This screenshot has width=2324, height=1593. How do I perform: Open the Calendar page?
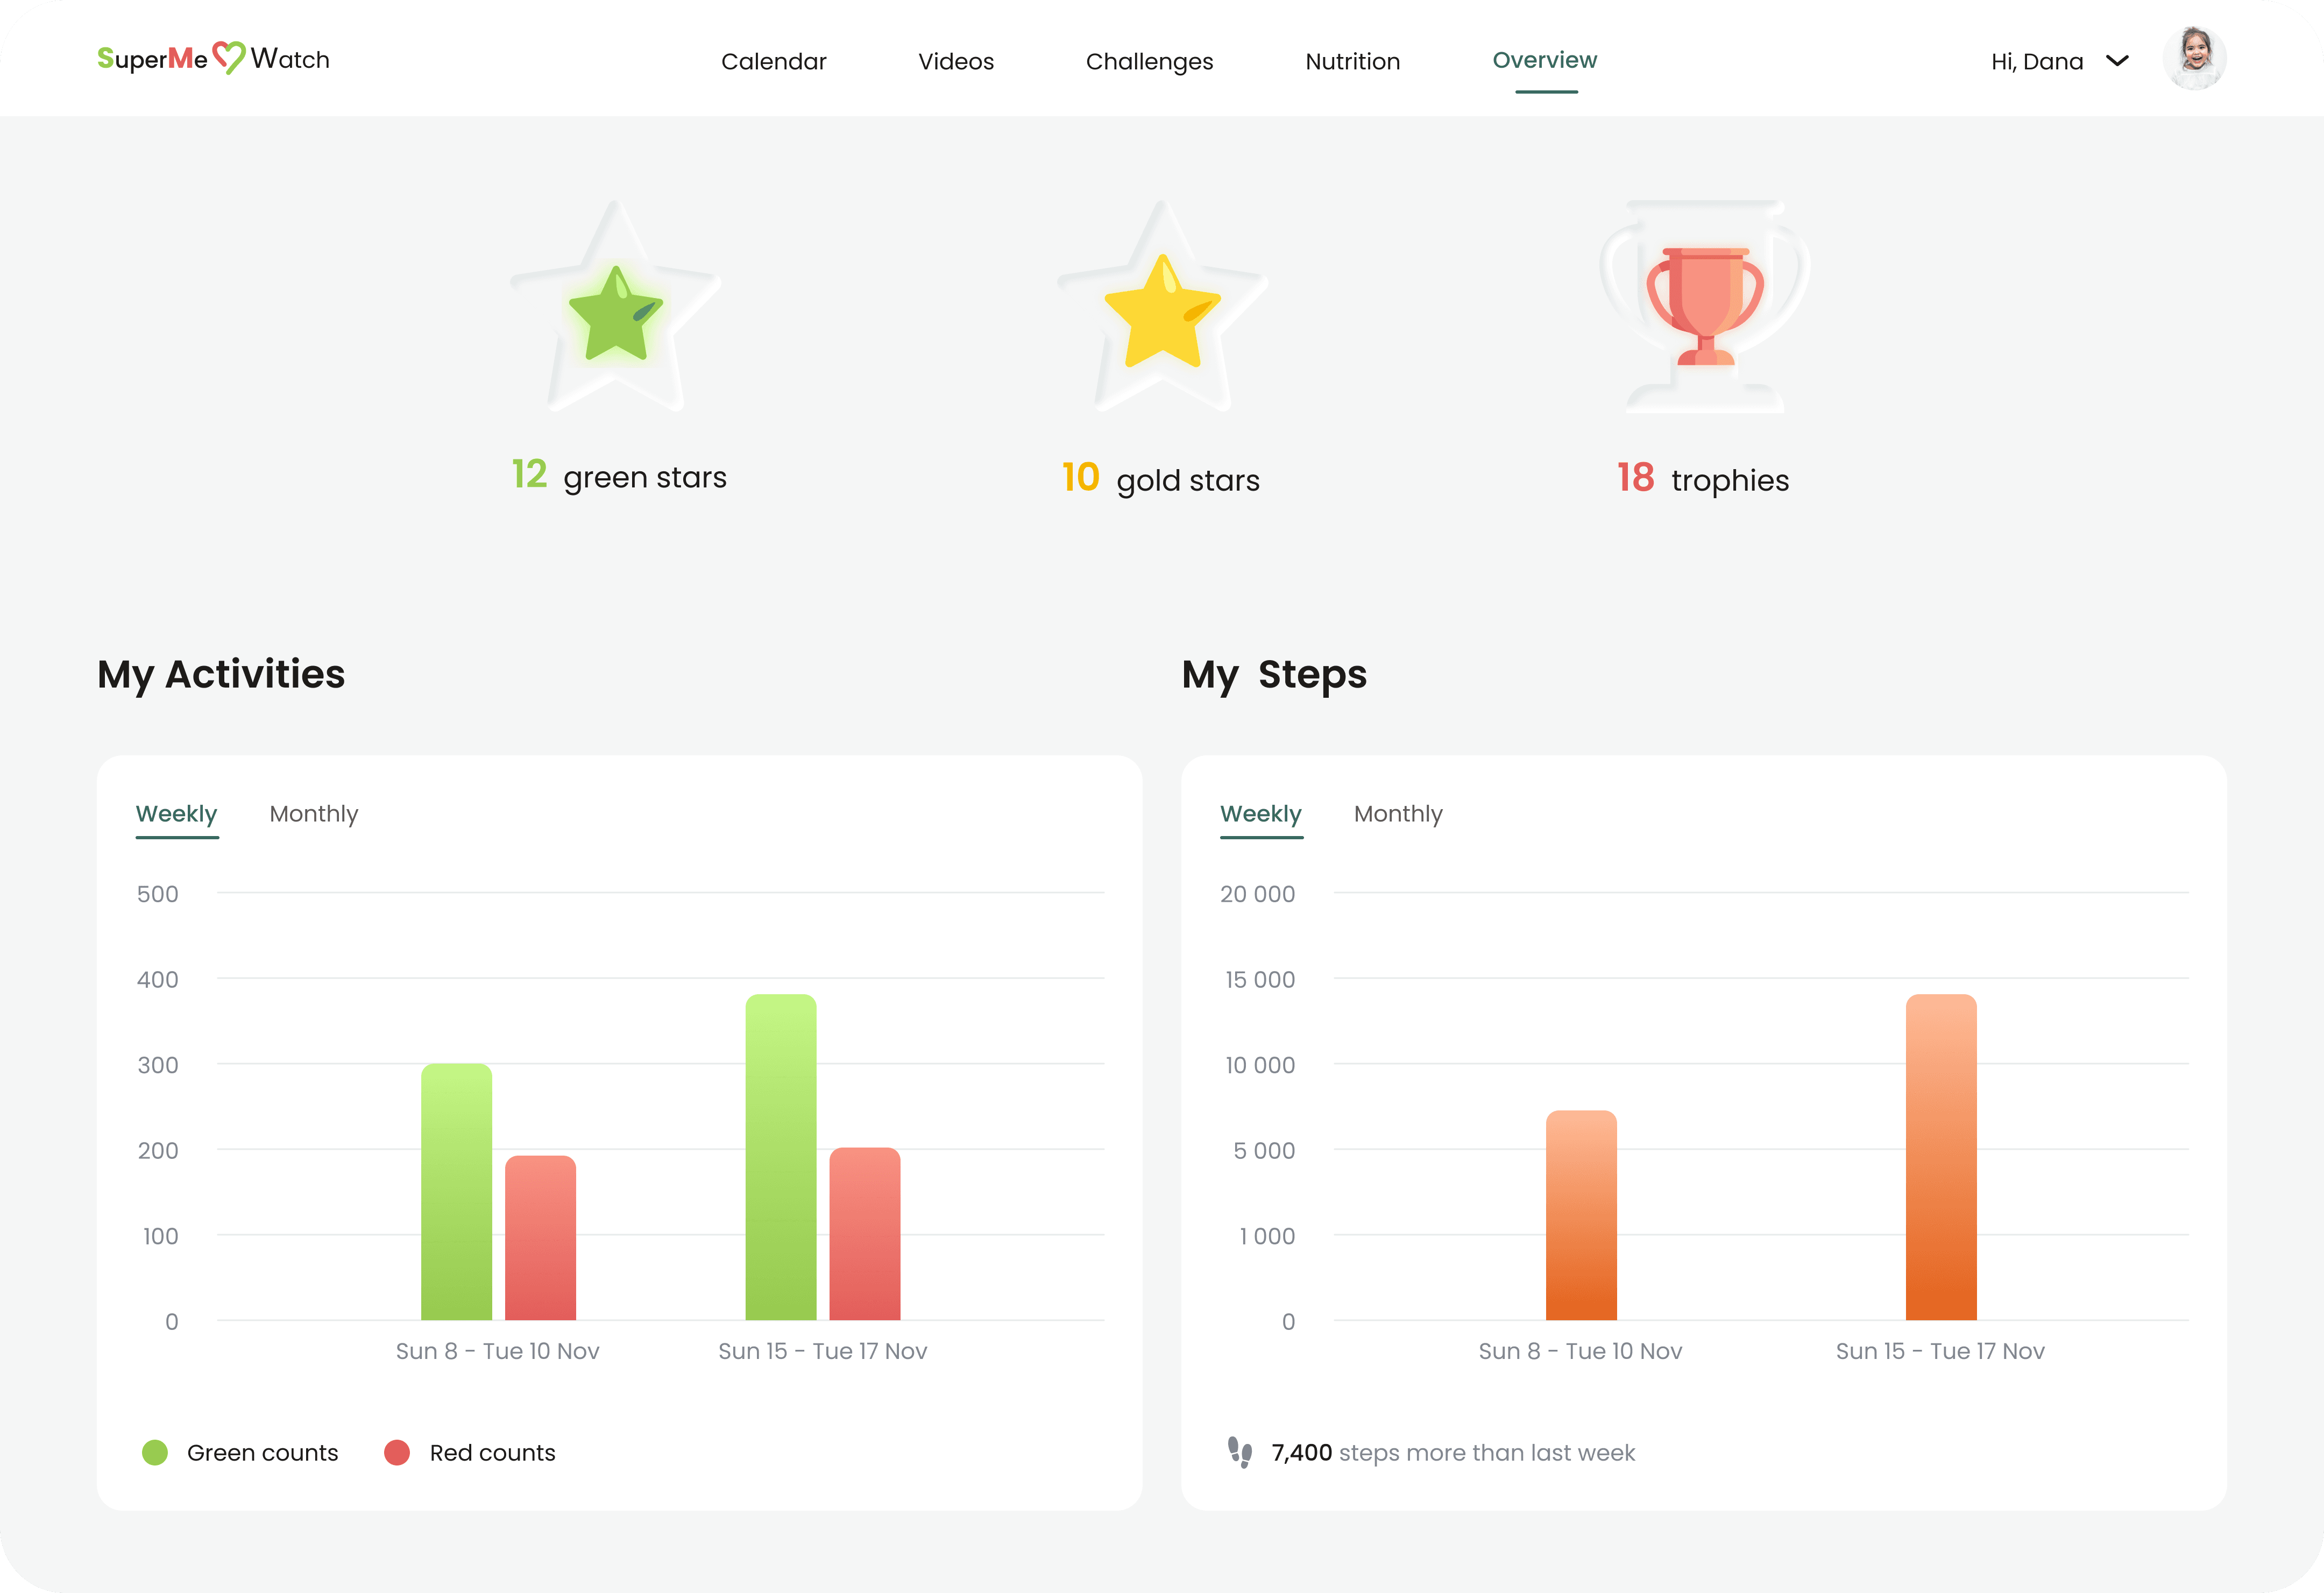[773, 62]
